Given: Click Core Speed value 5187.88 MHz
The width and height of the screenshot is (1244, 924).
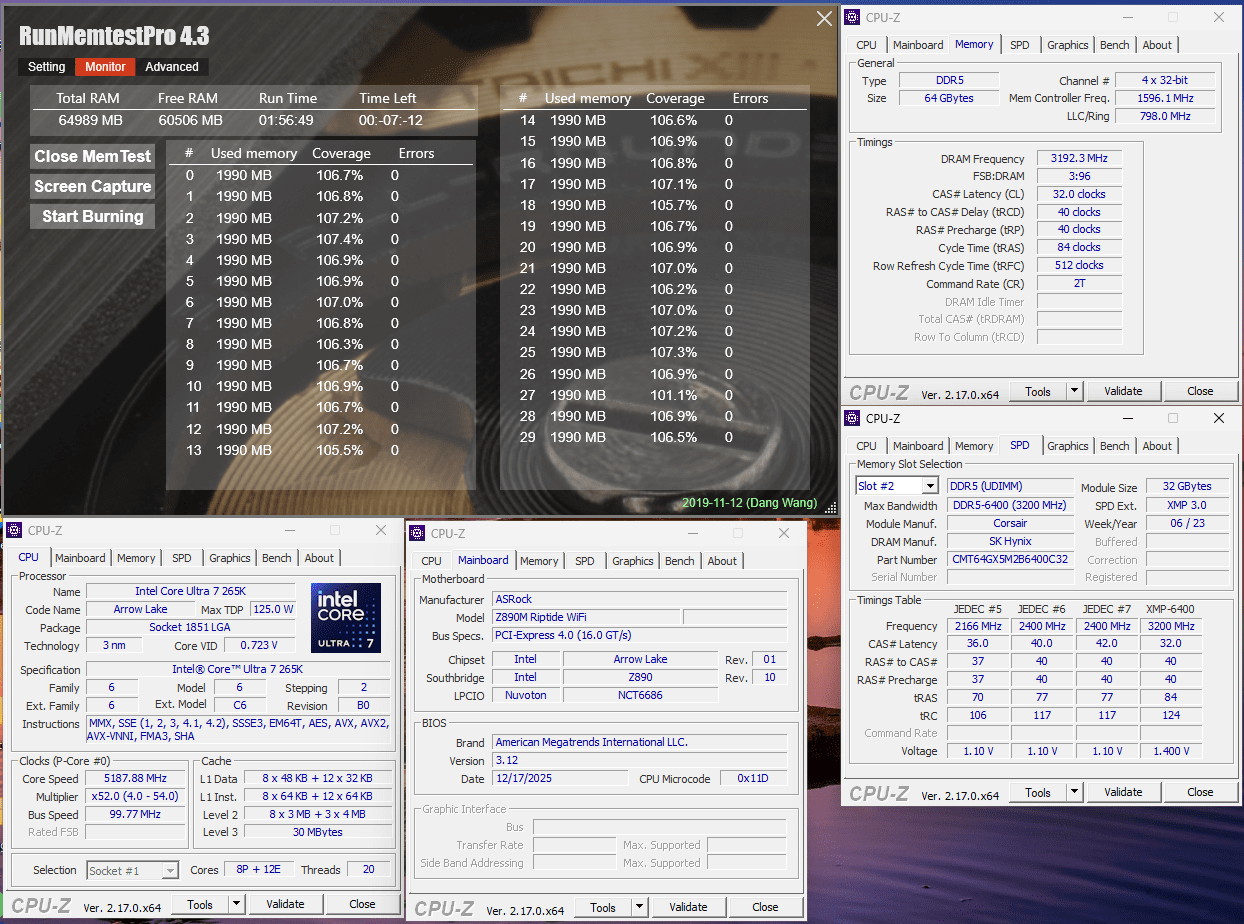Looking at the screenshot, I should click(136, 779).
